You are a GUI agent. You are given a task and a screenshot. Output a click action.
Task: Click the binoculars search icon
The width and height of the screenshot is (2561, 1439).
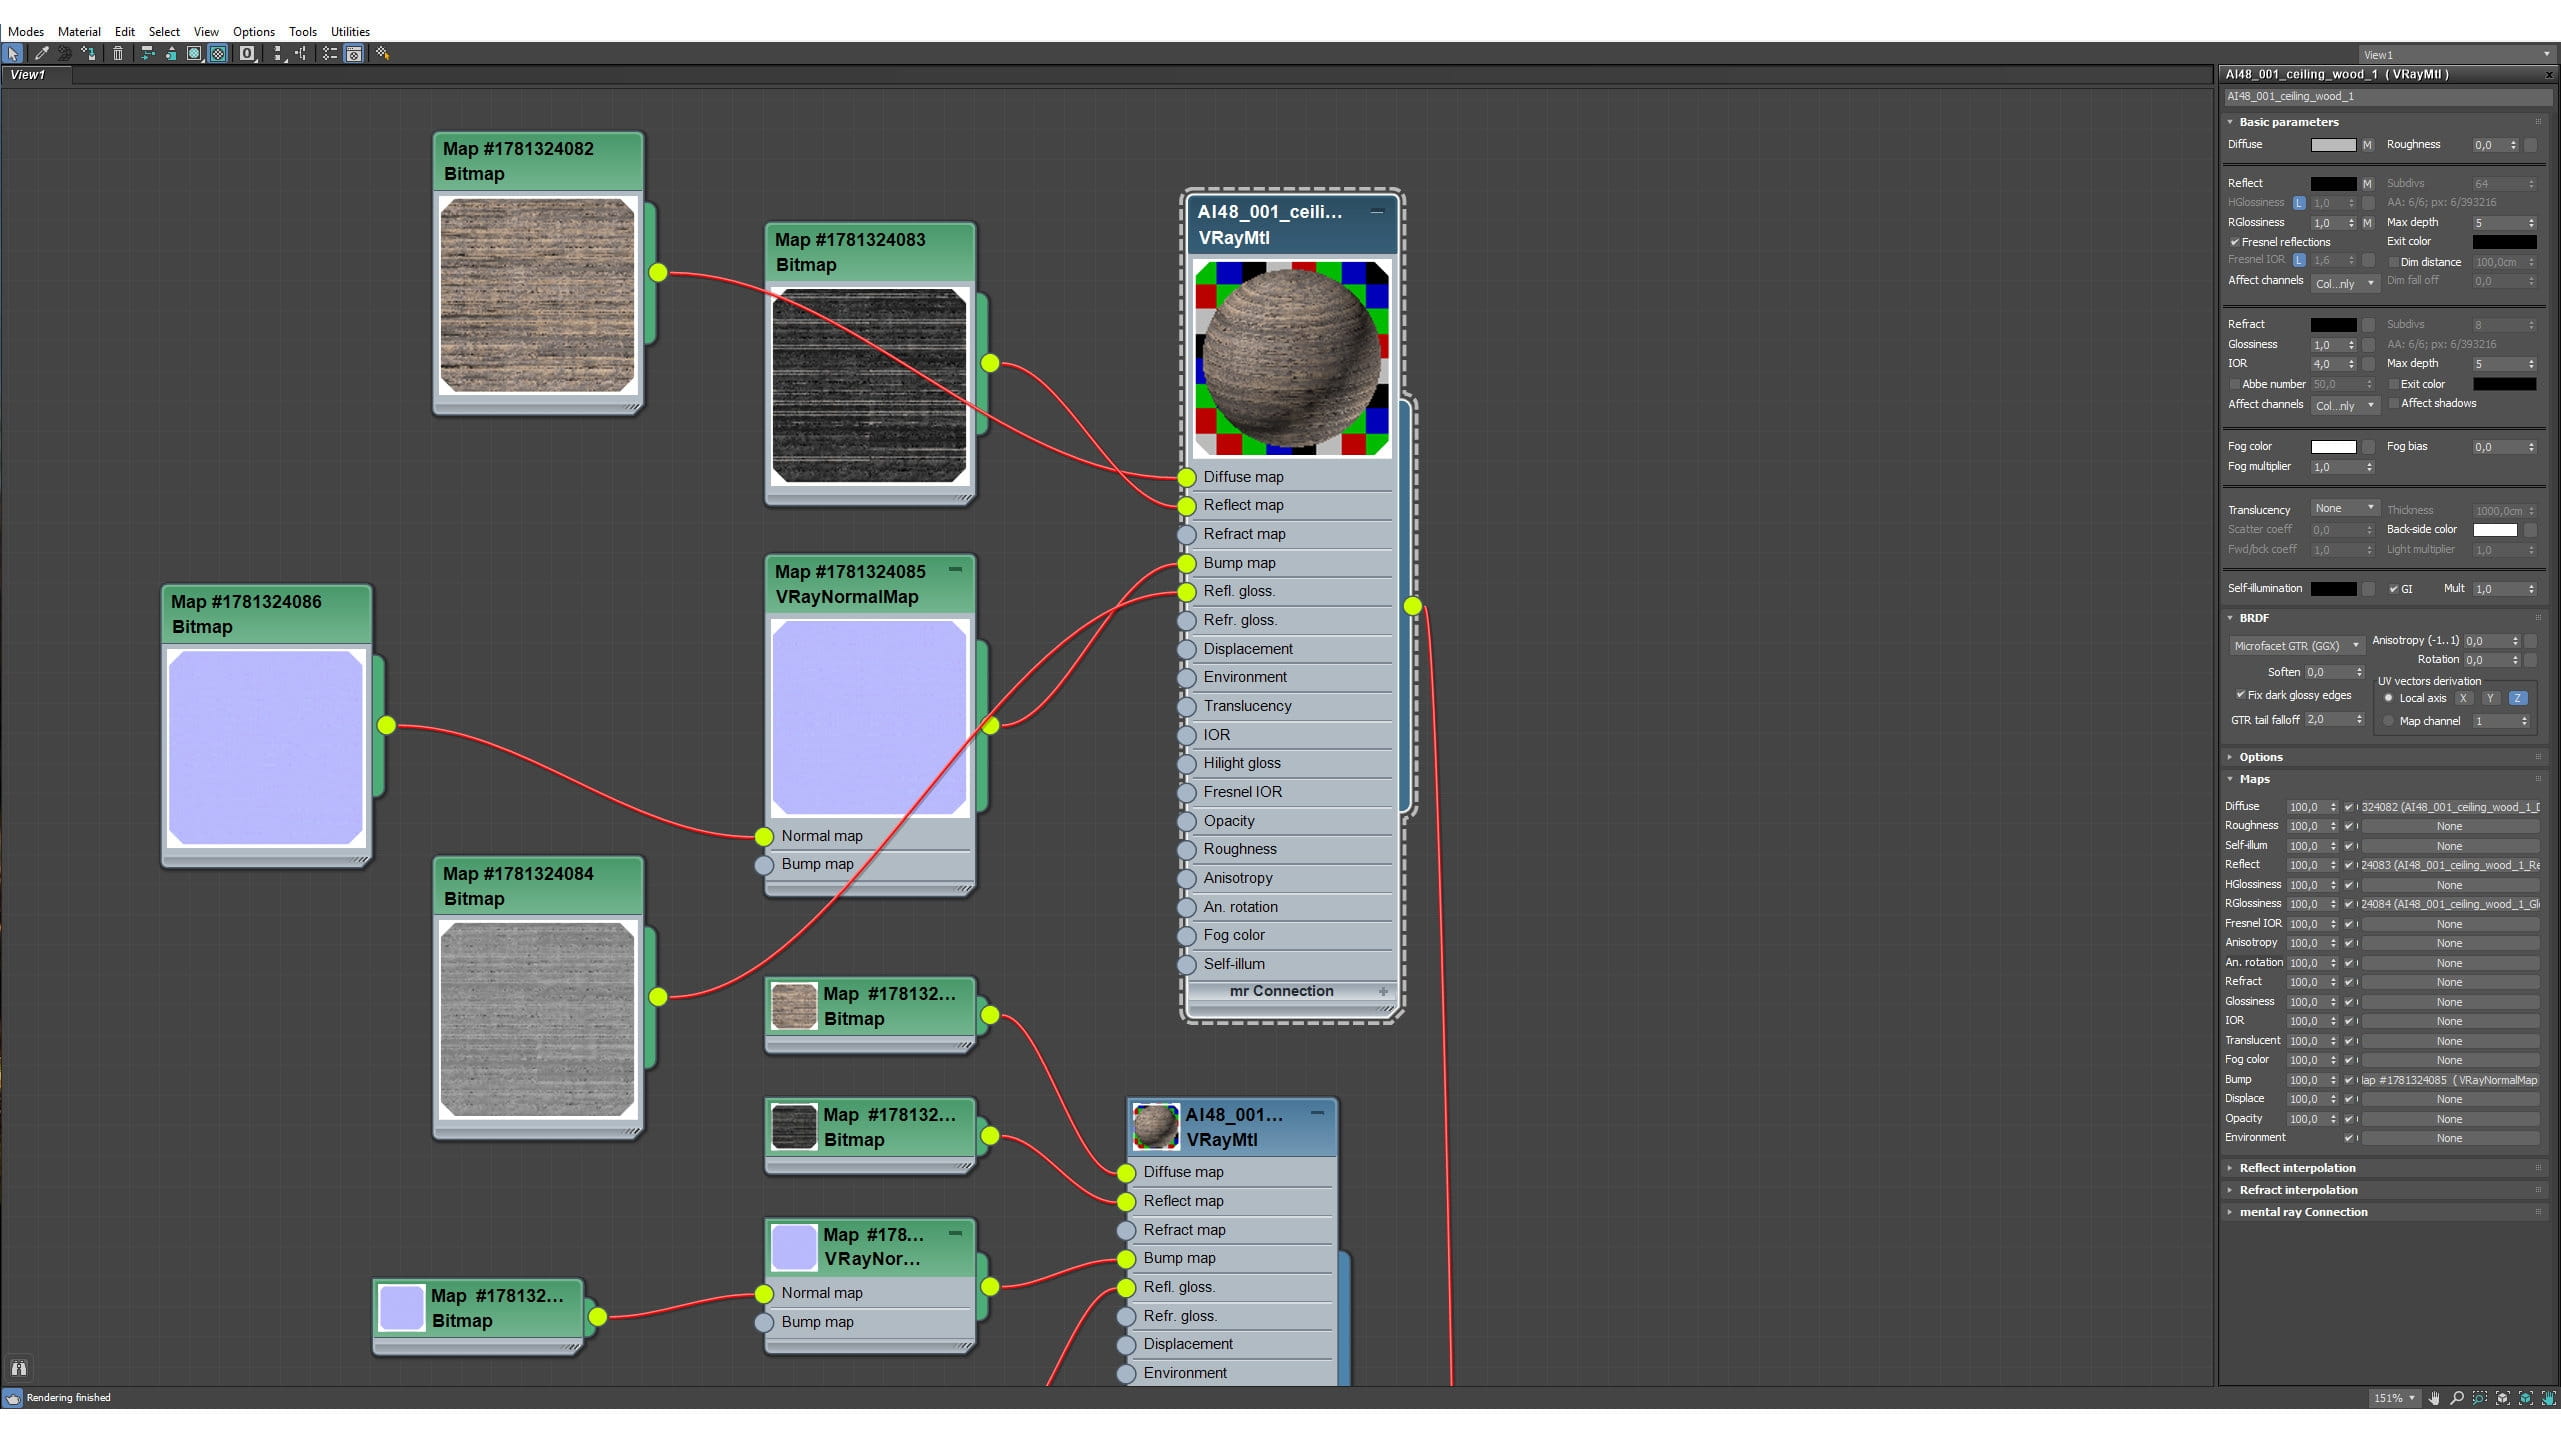(19, 1368)
